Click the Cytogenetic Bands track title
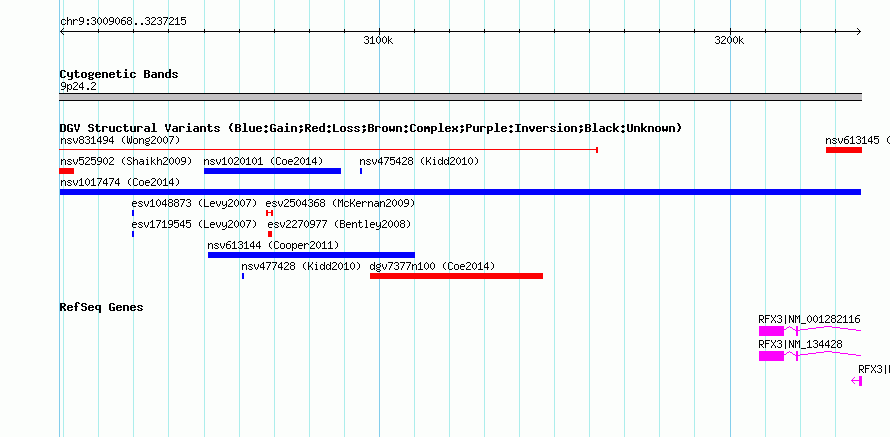This screenshot has height=437, width=890. [119, 74]
